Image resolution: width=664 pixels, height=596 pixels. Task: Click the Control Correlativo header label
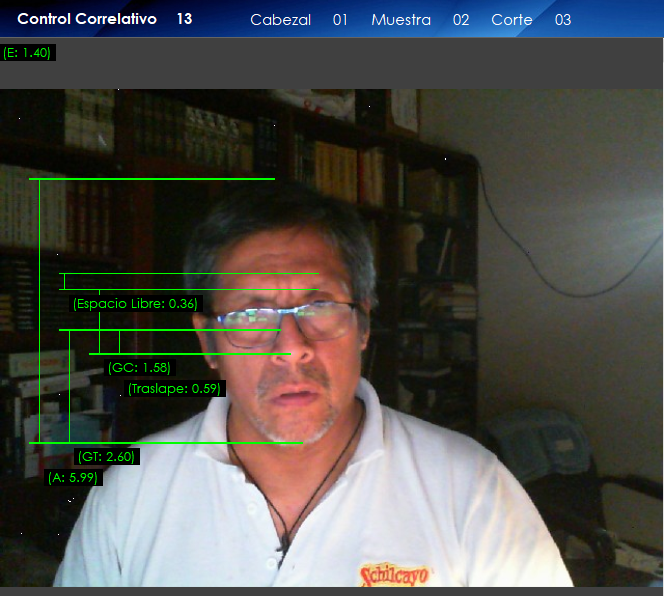pyautogui.click(x=87, y=19)
